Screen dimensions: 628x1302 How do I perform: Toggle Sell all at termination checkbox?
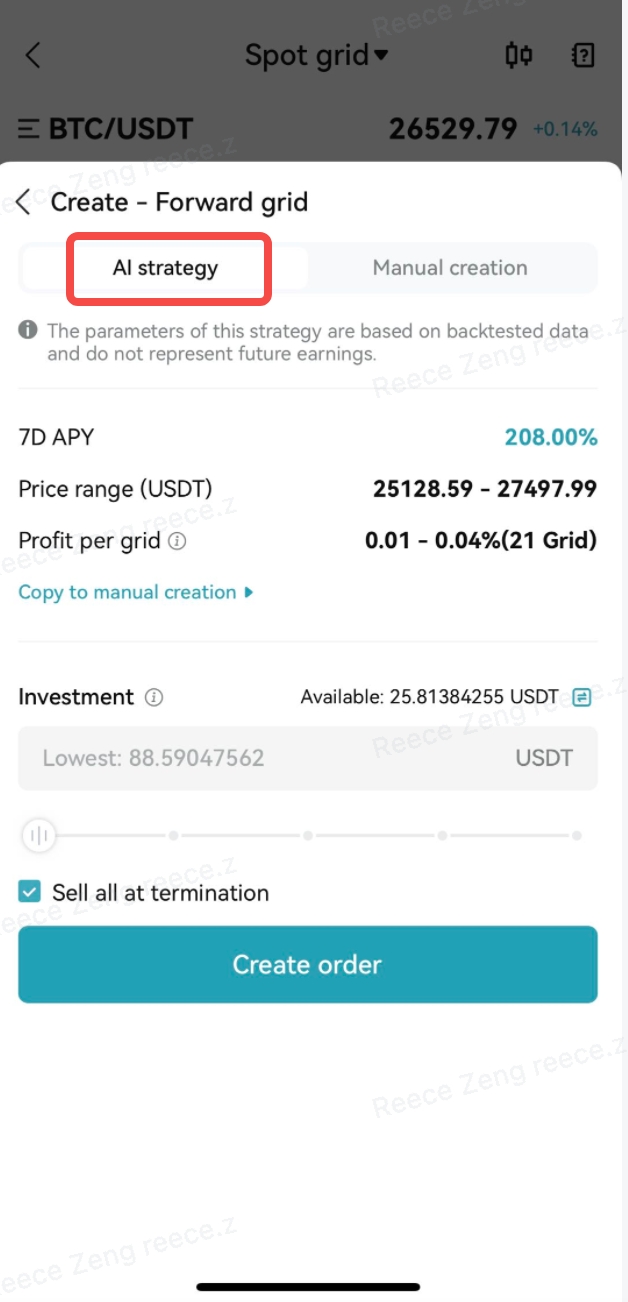tap(30, 892)
